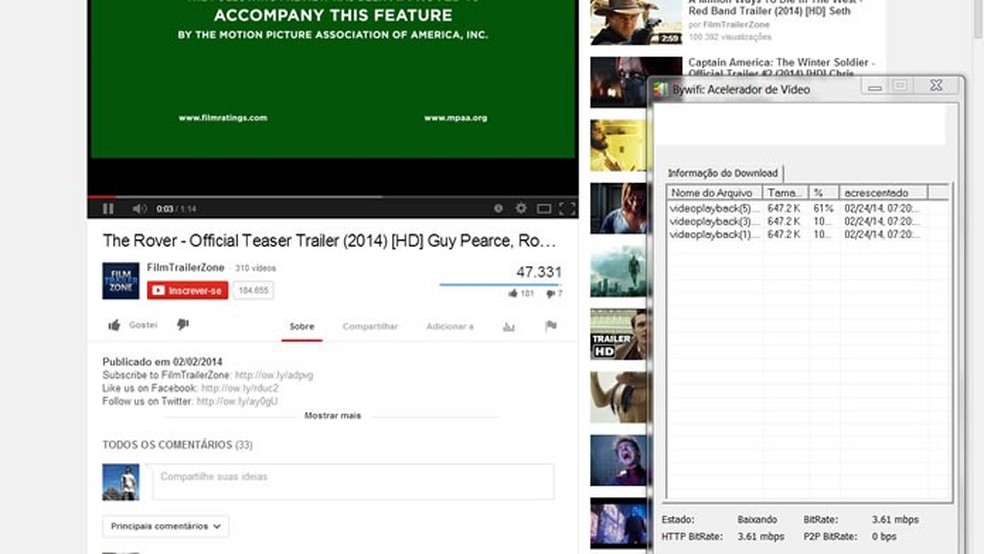Click the 47.331 view count
The width and height of the screenshot is (984, 554).
coord(538,272)
